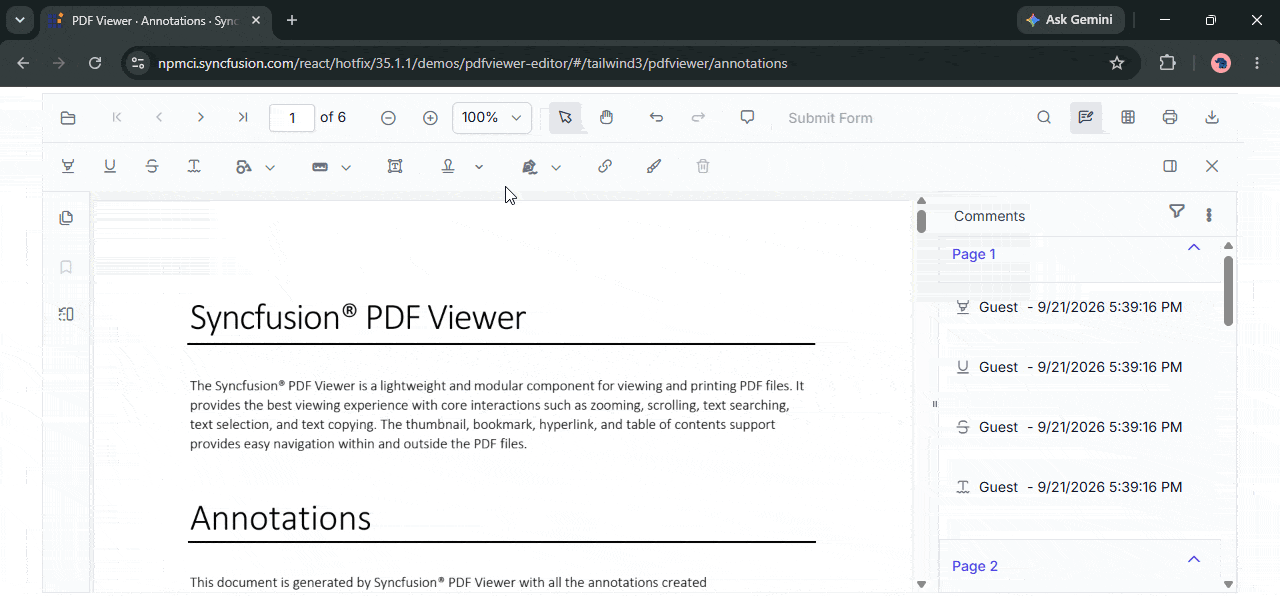Screen dimensions: 1280x596
Task: Open a PDF file with folder icon
Action: [68, 118]
